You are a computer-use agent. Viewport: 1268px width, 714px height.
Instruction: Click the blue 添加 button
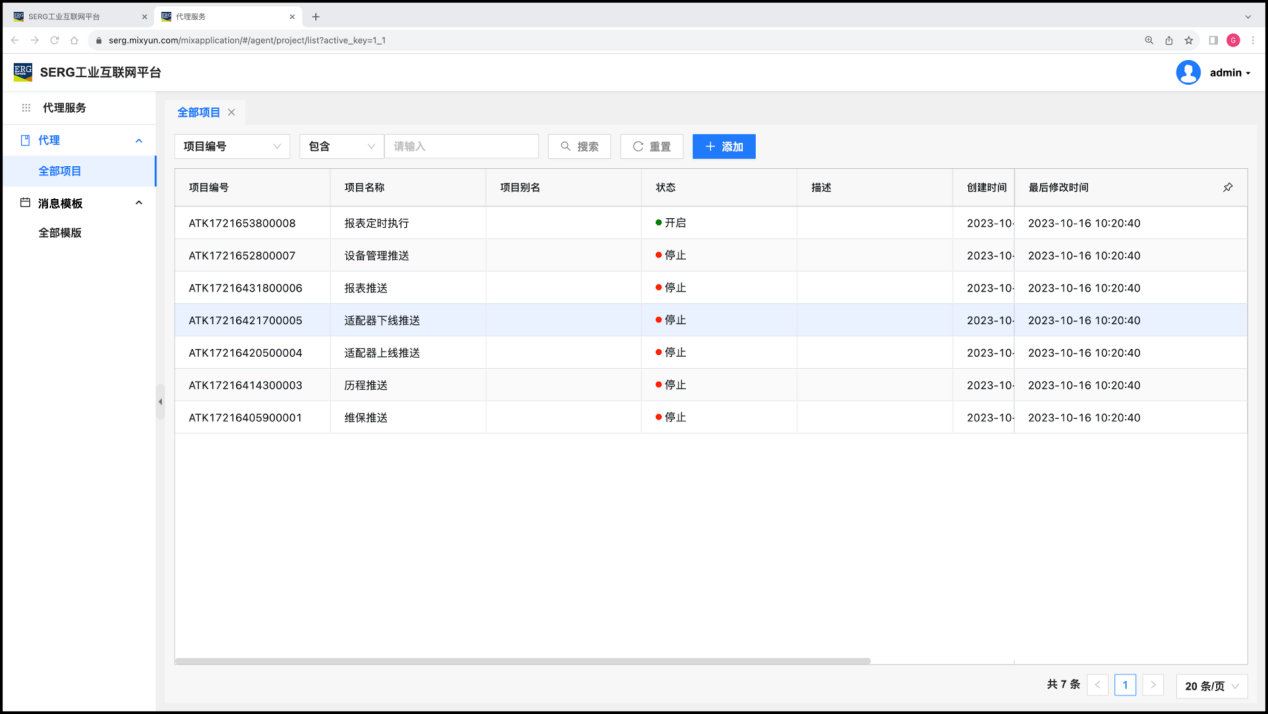[x=723, y=146]
